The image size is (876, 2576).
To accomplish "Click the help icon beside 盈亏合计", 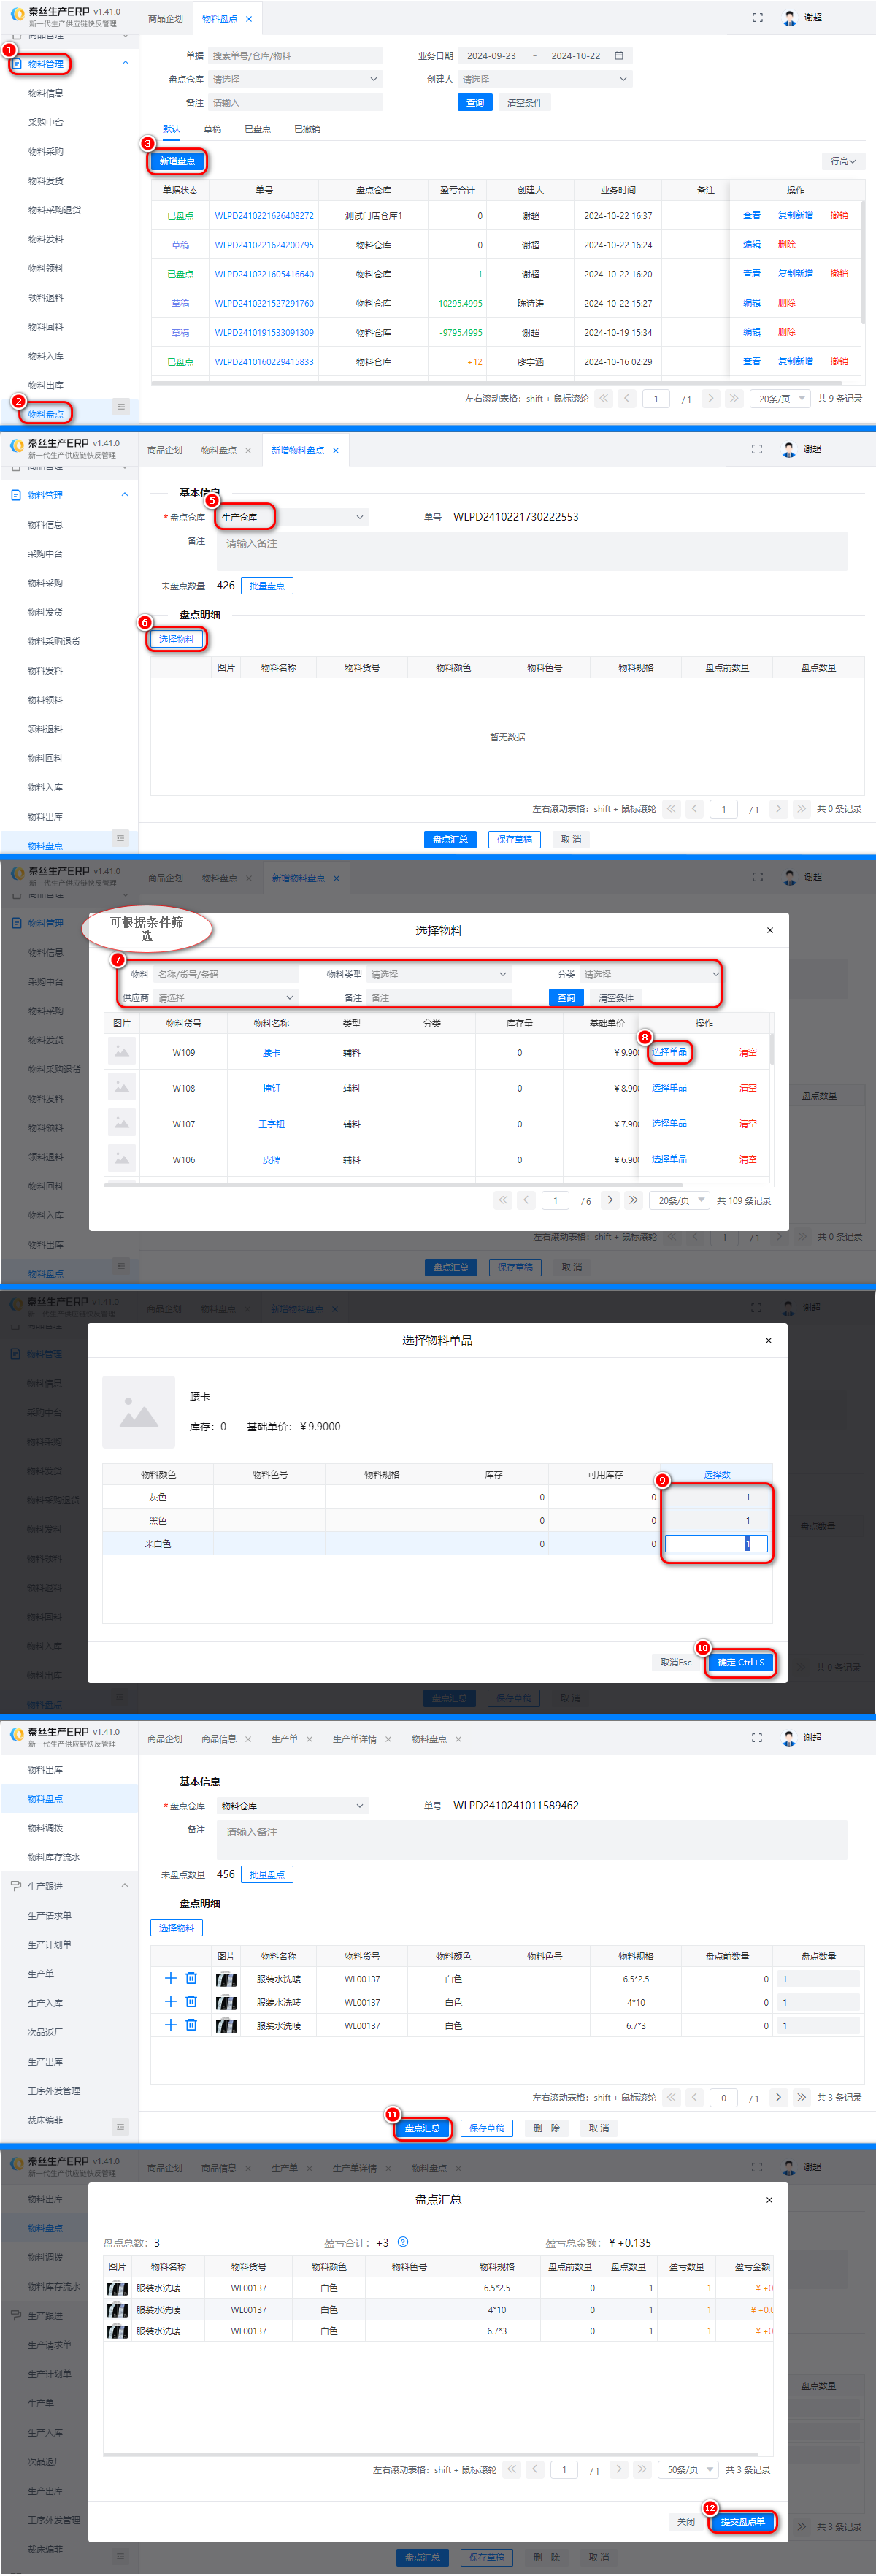I will click(x=403, y=2242).
